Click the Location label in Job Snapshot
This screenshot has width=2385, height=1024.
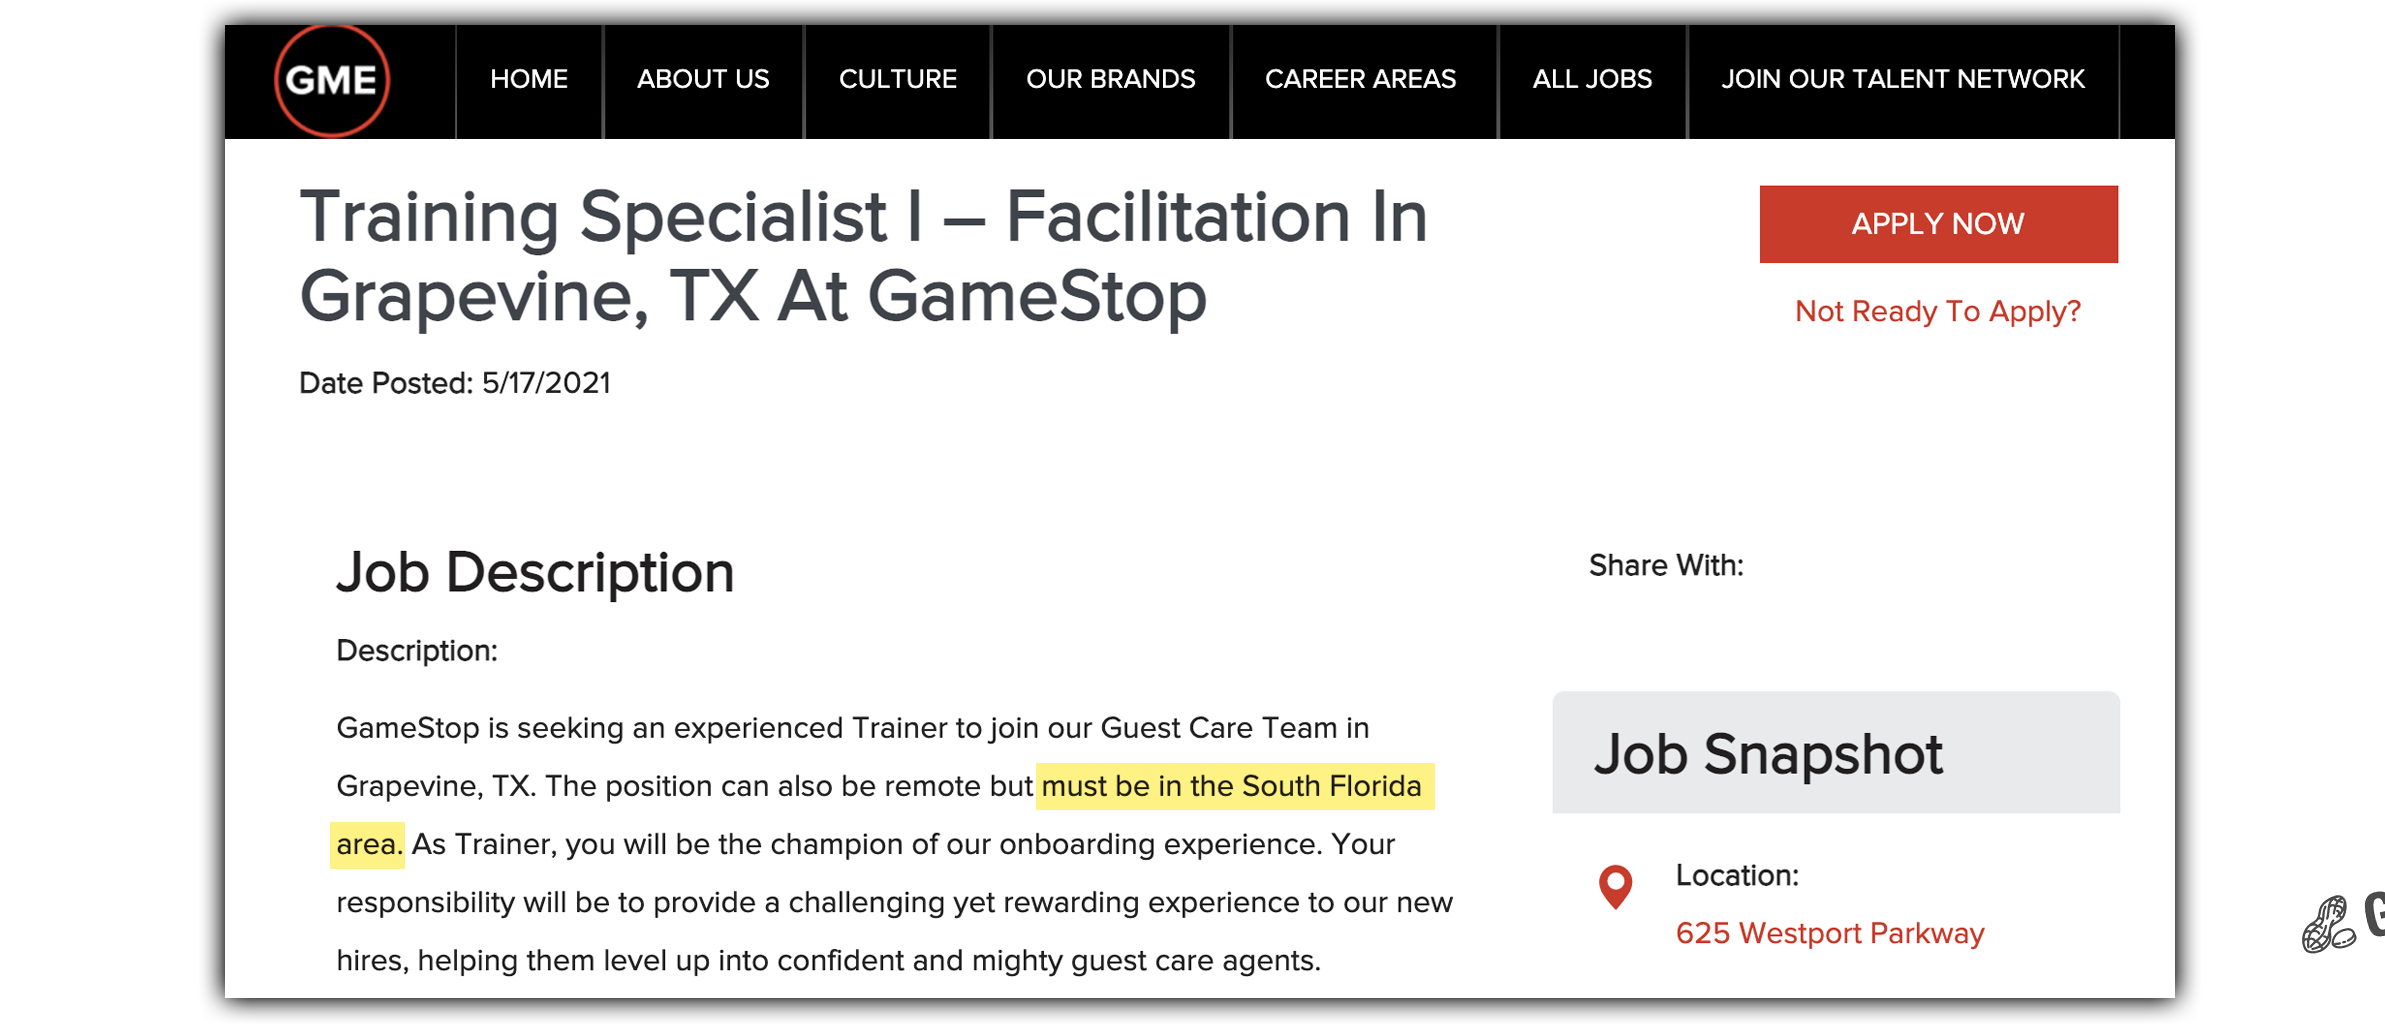pos(1737,875)
